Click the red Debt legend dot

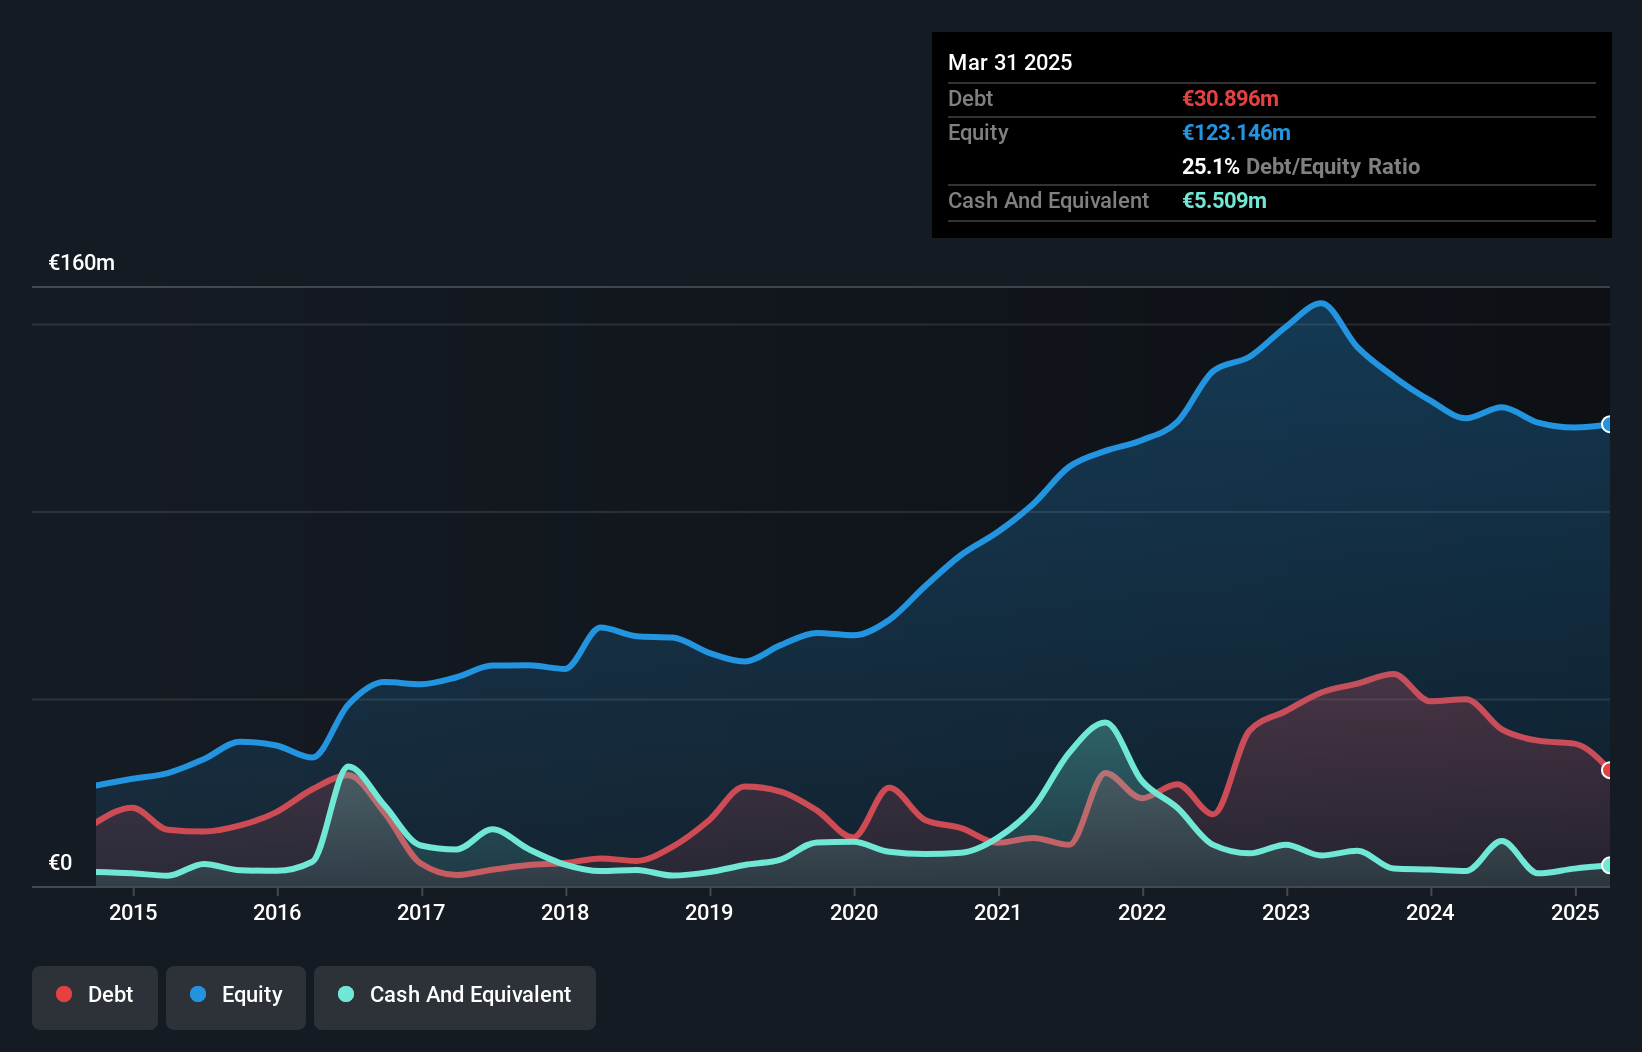click(62, 994)
